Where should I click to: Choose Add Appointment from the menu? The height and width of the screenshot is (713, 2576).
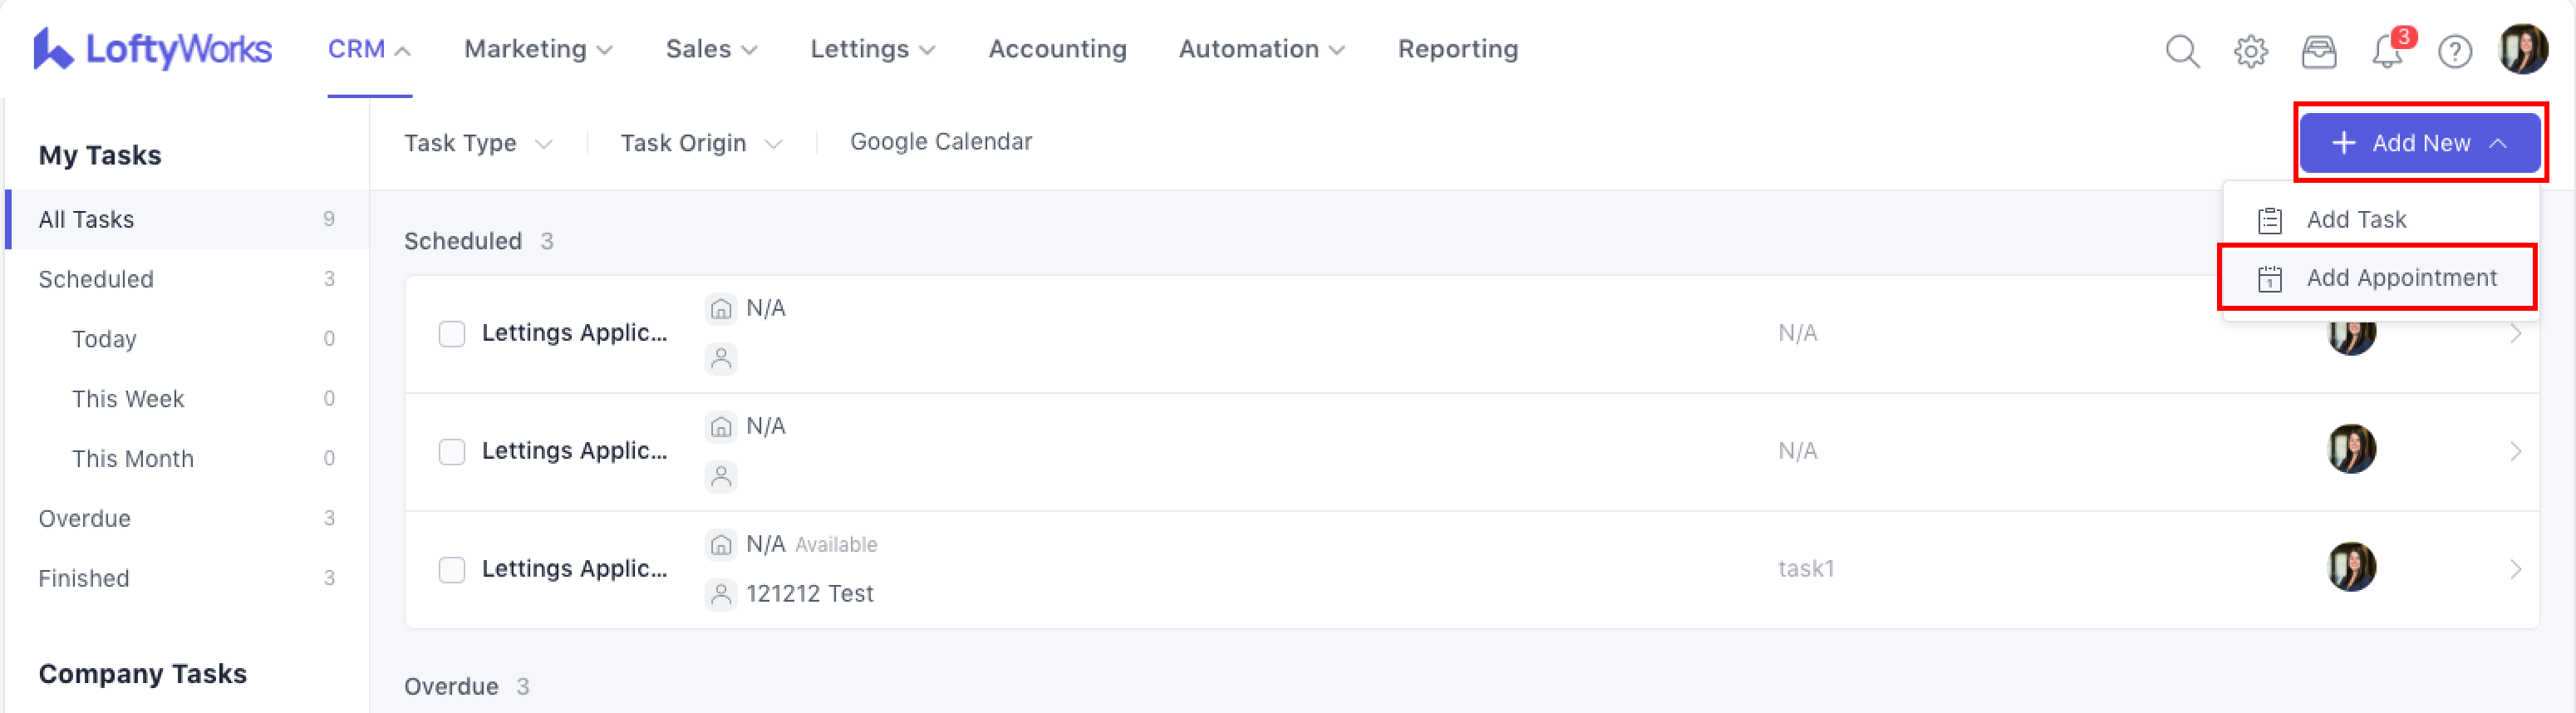click(2400, 278)
